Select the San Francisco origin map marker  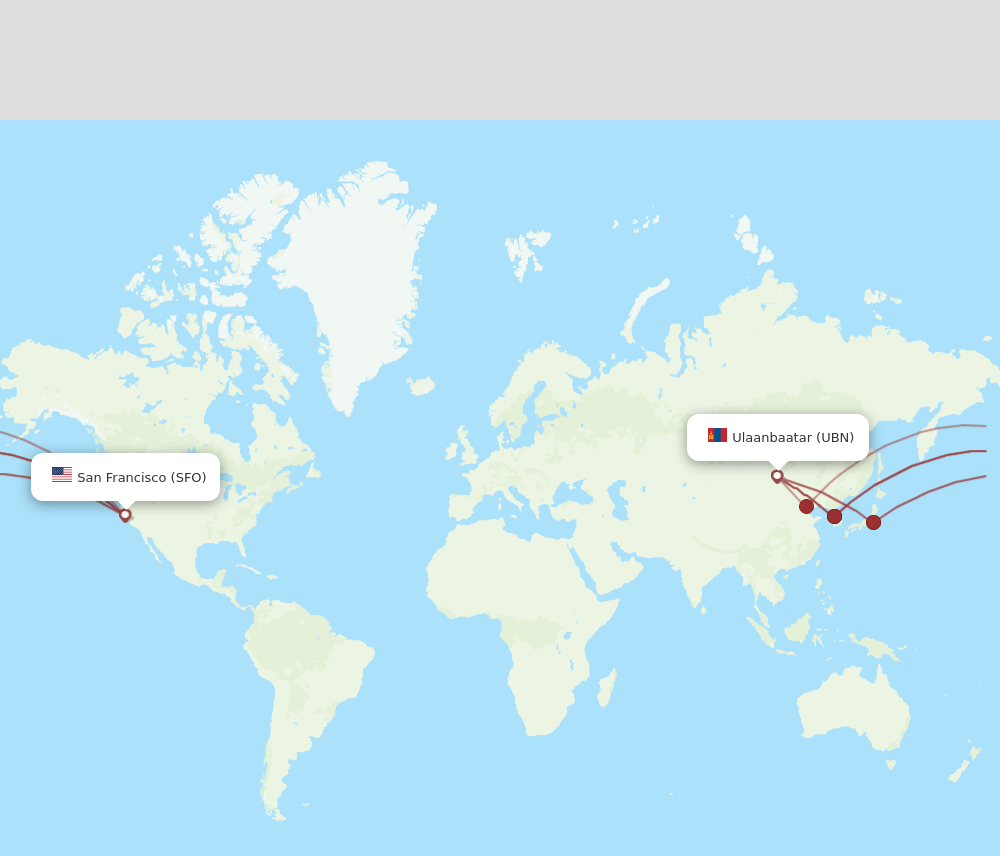[125, 515]
